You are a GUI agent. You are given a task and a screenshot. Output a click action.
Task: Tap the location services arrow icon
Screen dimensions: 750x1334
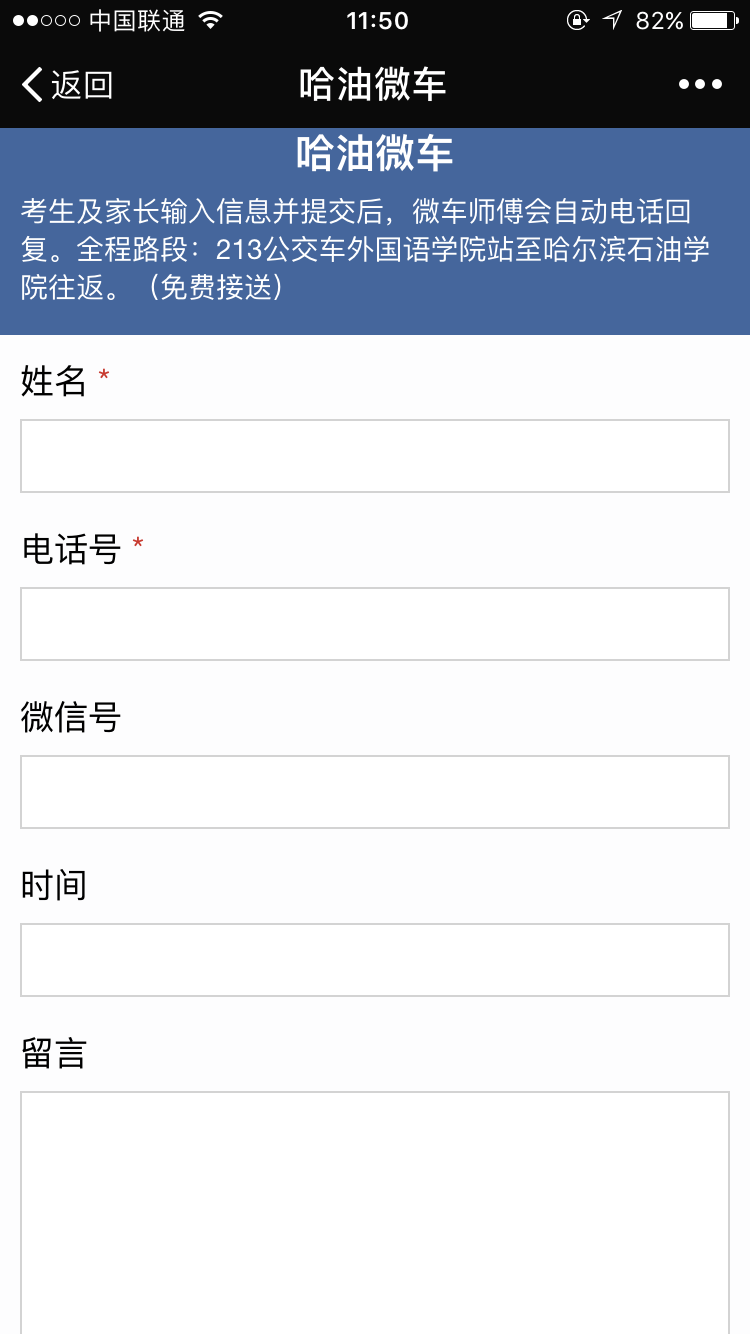tap(612, 20)
